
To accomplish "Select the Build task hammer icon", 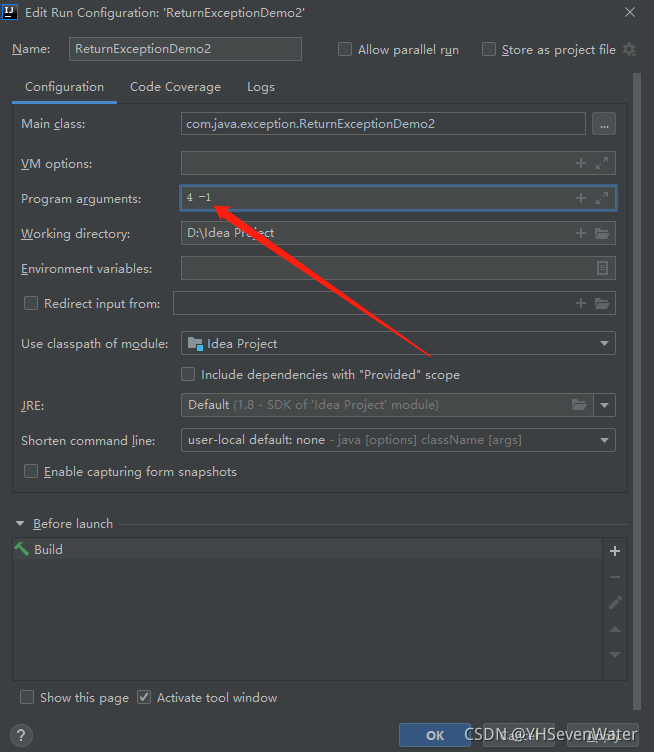I will click(22, 549).
